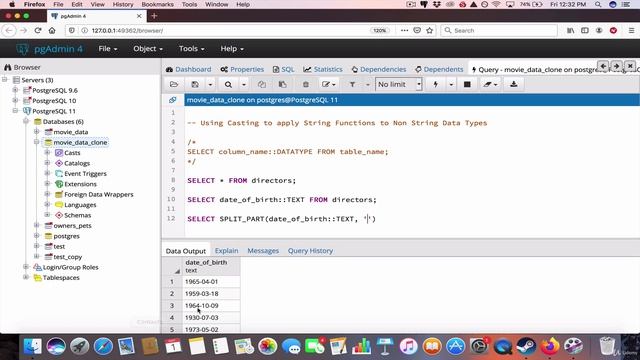Execute the query with the lightning bolt icon
Viewport: 640px width, 360px height.
tap(436, 84)
